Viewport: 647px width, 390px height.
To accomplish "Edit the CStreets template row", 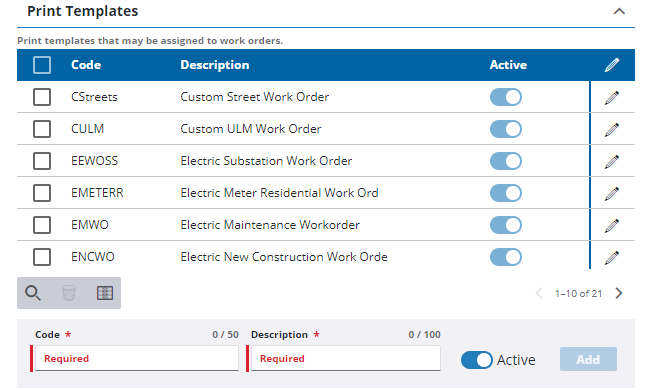I will 612,98.
